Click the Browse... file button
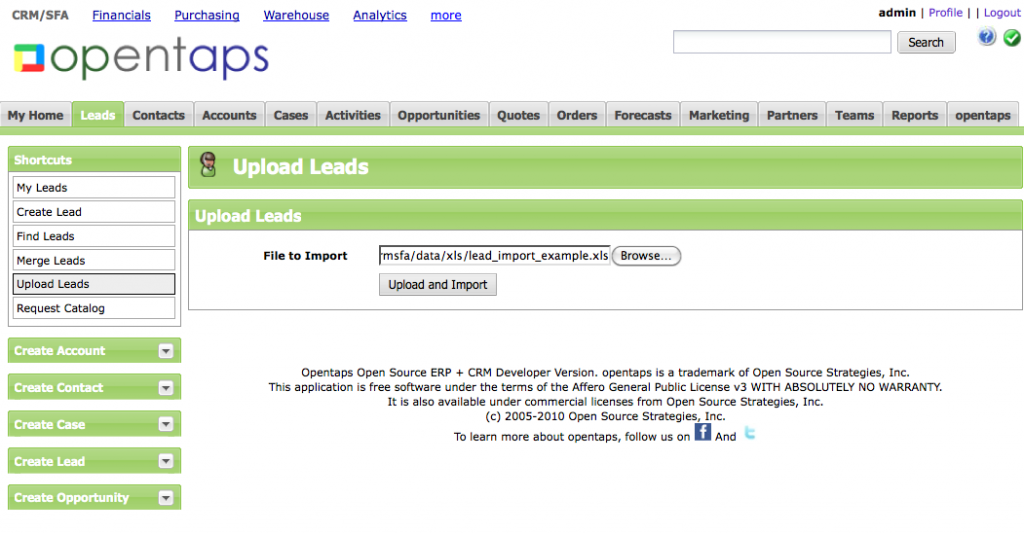 pos(646,256)
